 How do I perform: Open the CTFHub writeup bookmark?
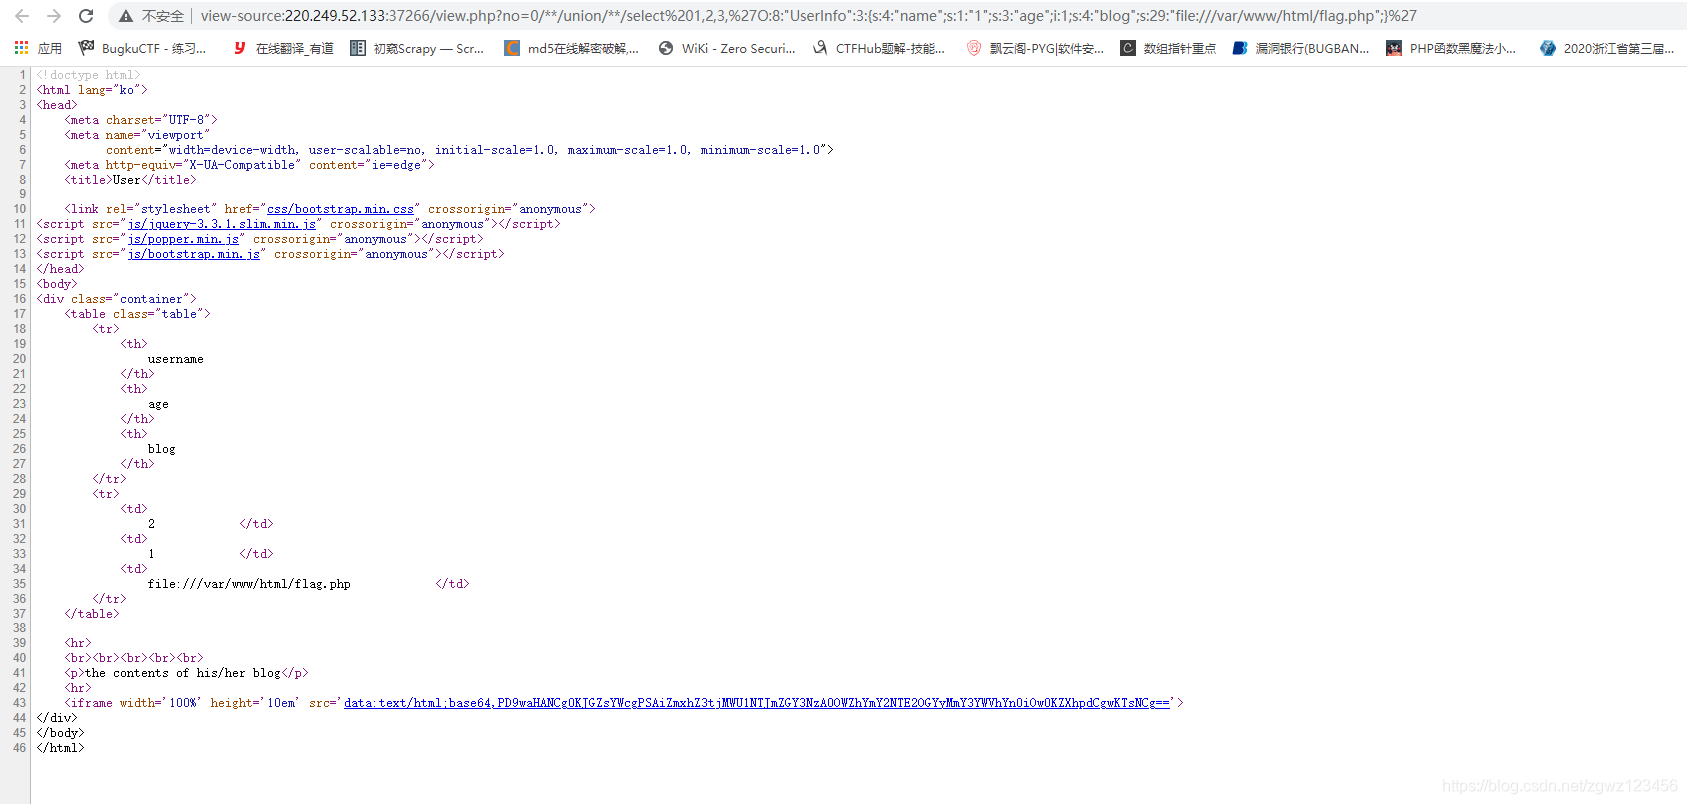pos(879,48)
